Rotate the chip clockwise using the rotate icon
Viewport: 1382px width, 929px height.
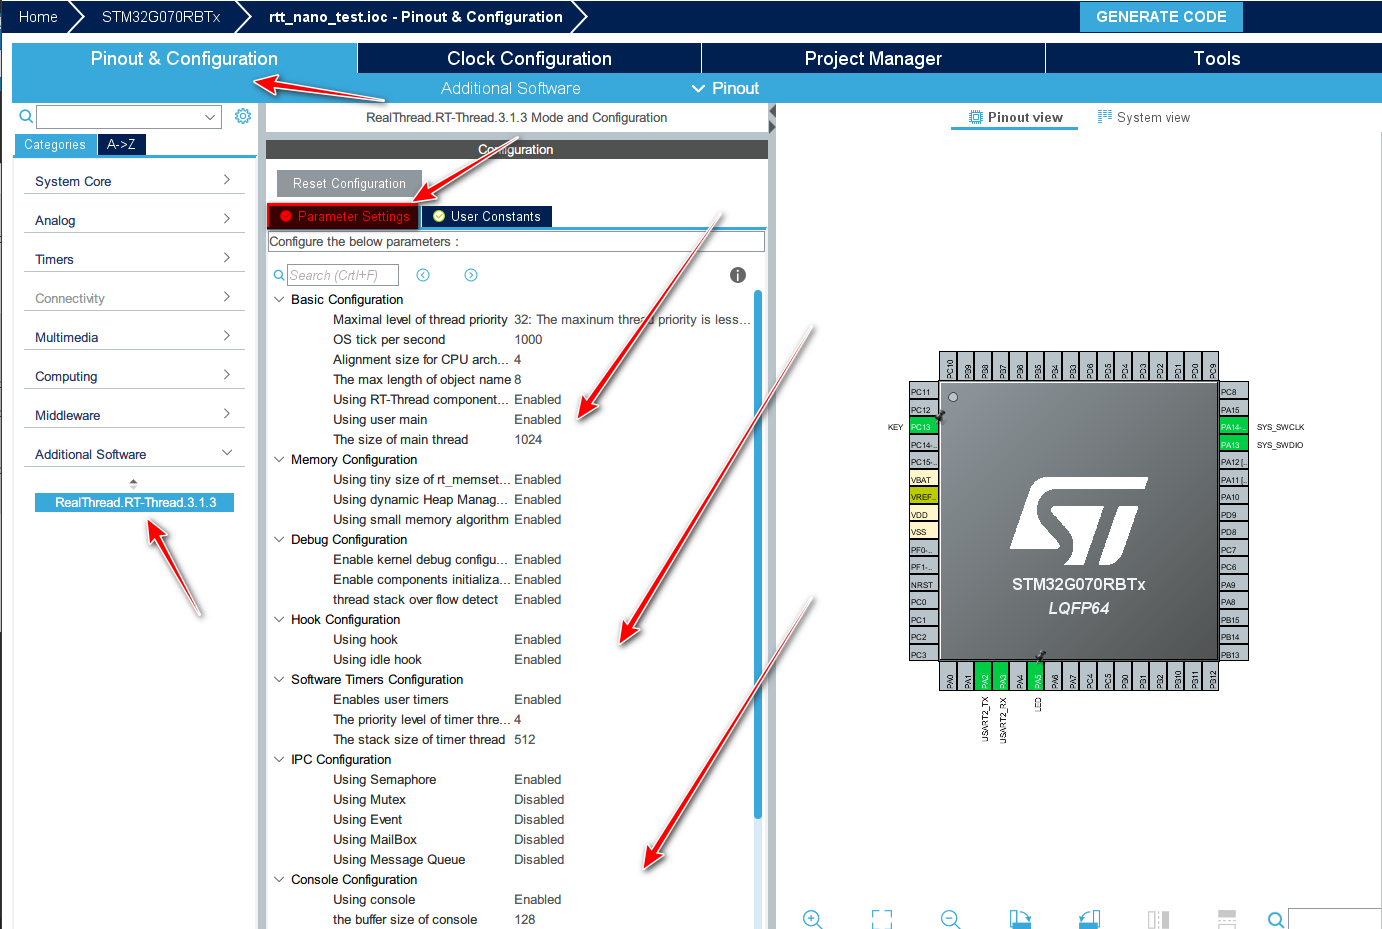[1020, 918]
